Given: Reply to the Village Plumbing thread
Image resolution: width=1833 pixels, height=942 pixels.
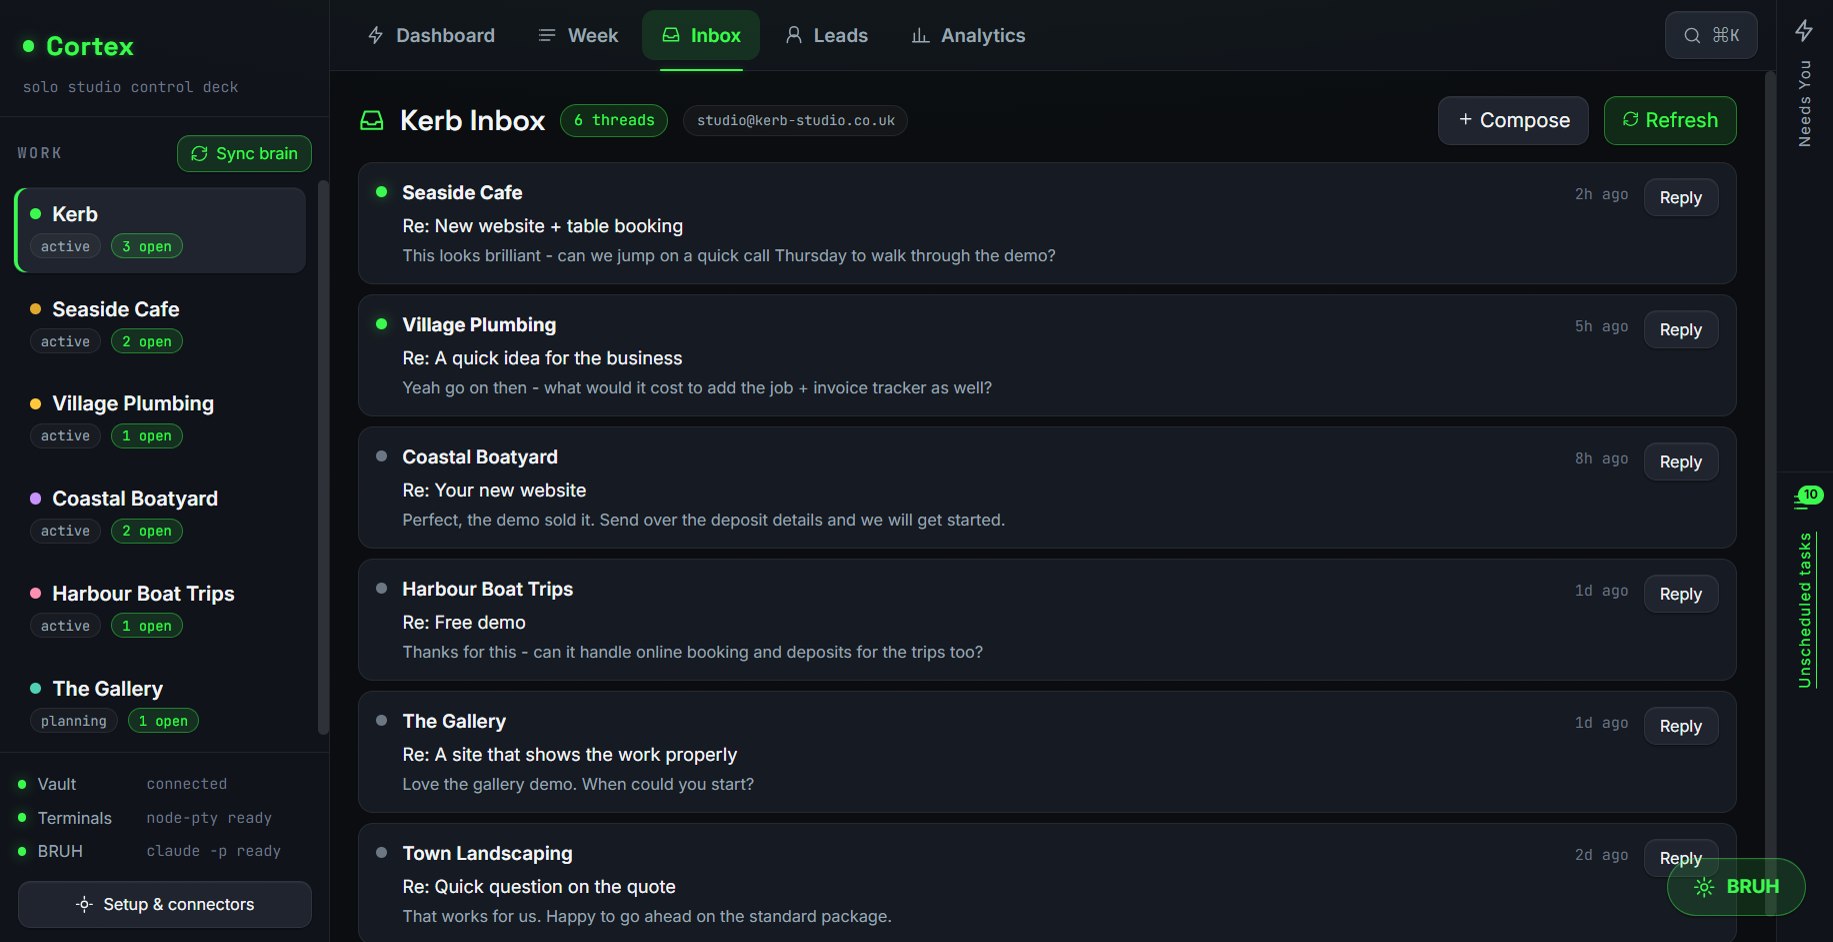Looking at the screenshot, I should click(1680, 329).
